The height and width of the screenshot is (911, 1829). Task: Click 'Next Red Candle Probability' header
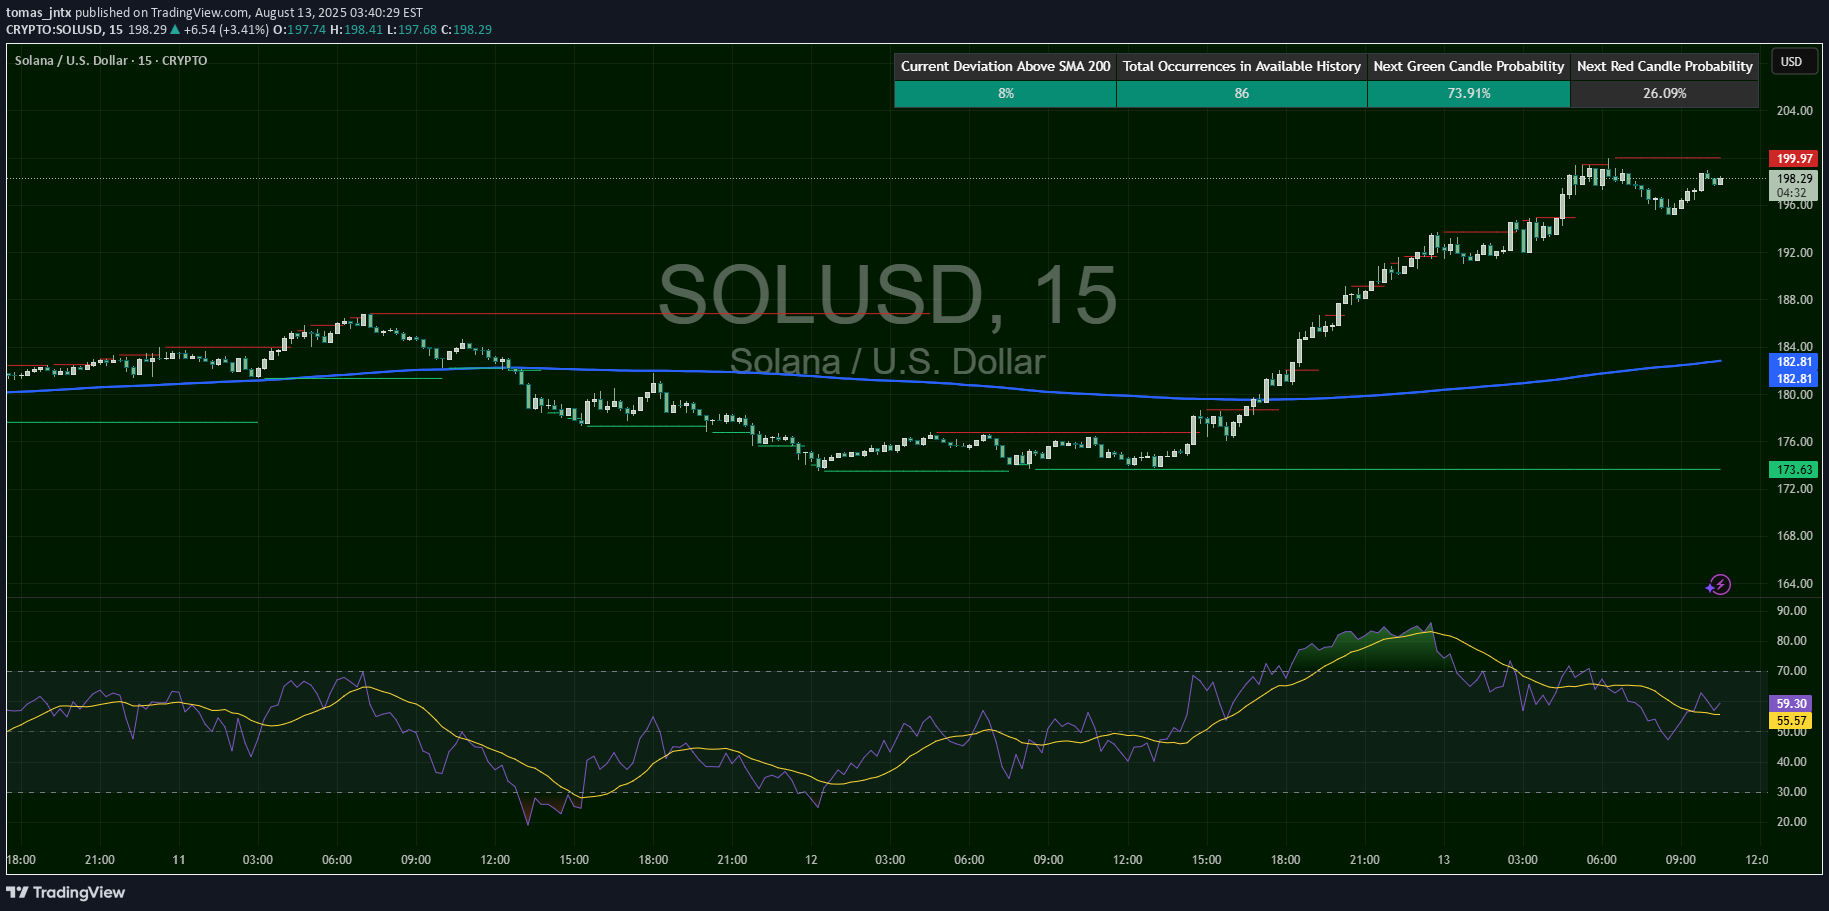click(x=1664, y=66)
